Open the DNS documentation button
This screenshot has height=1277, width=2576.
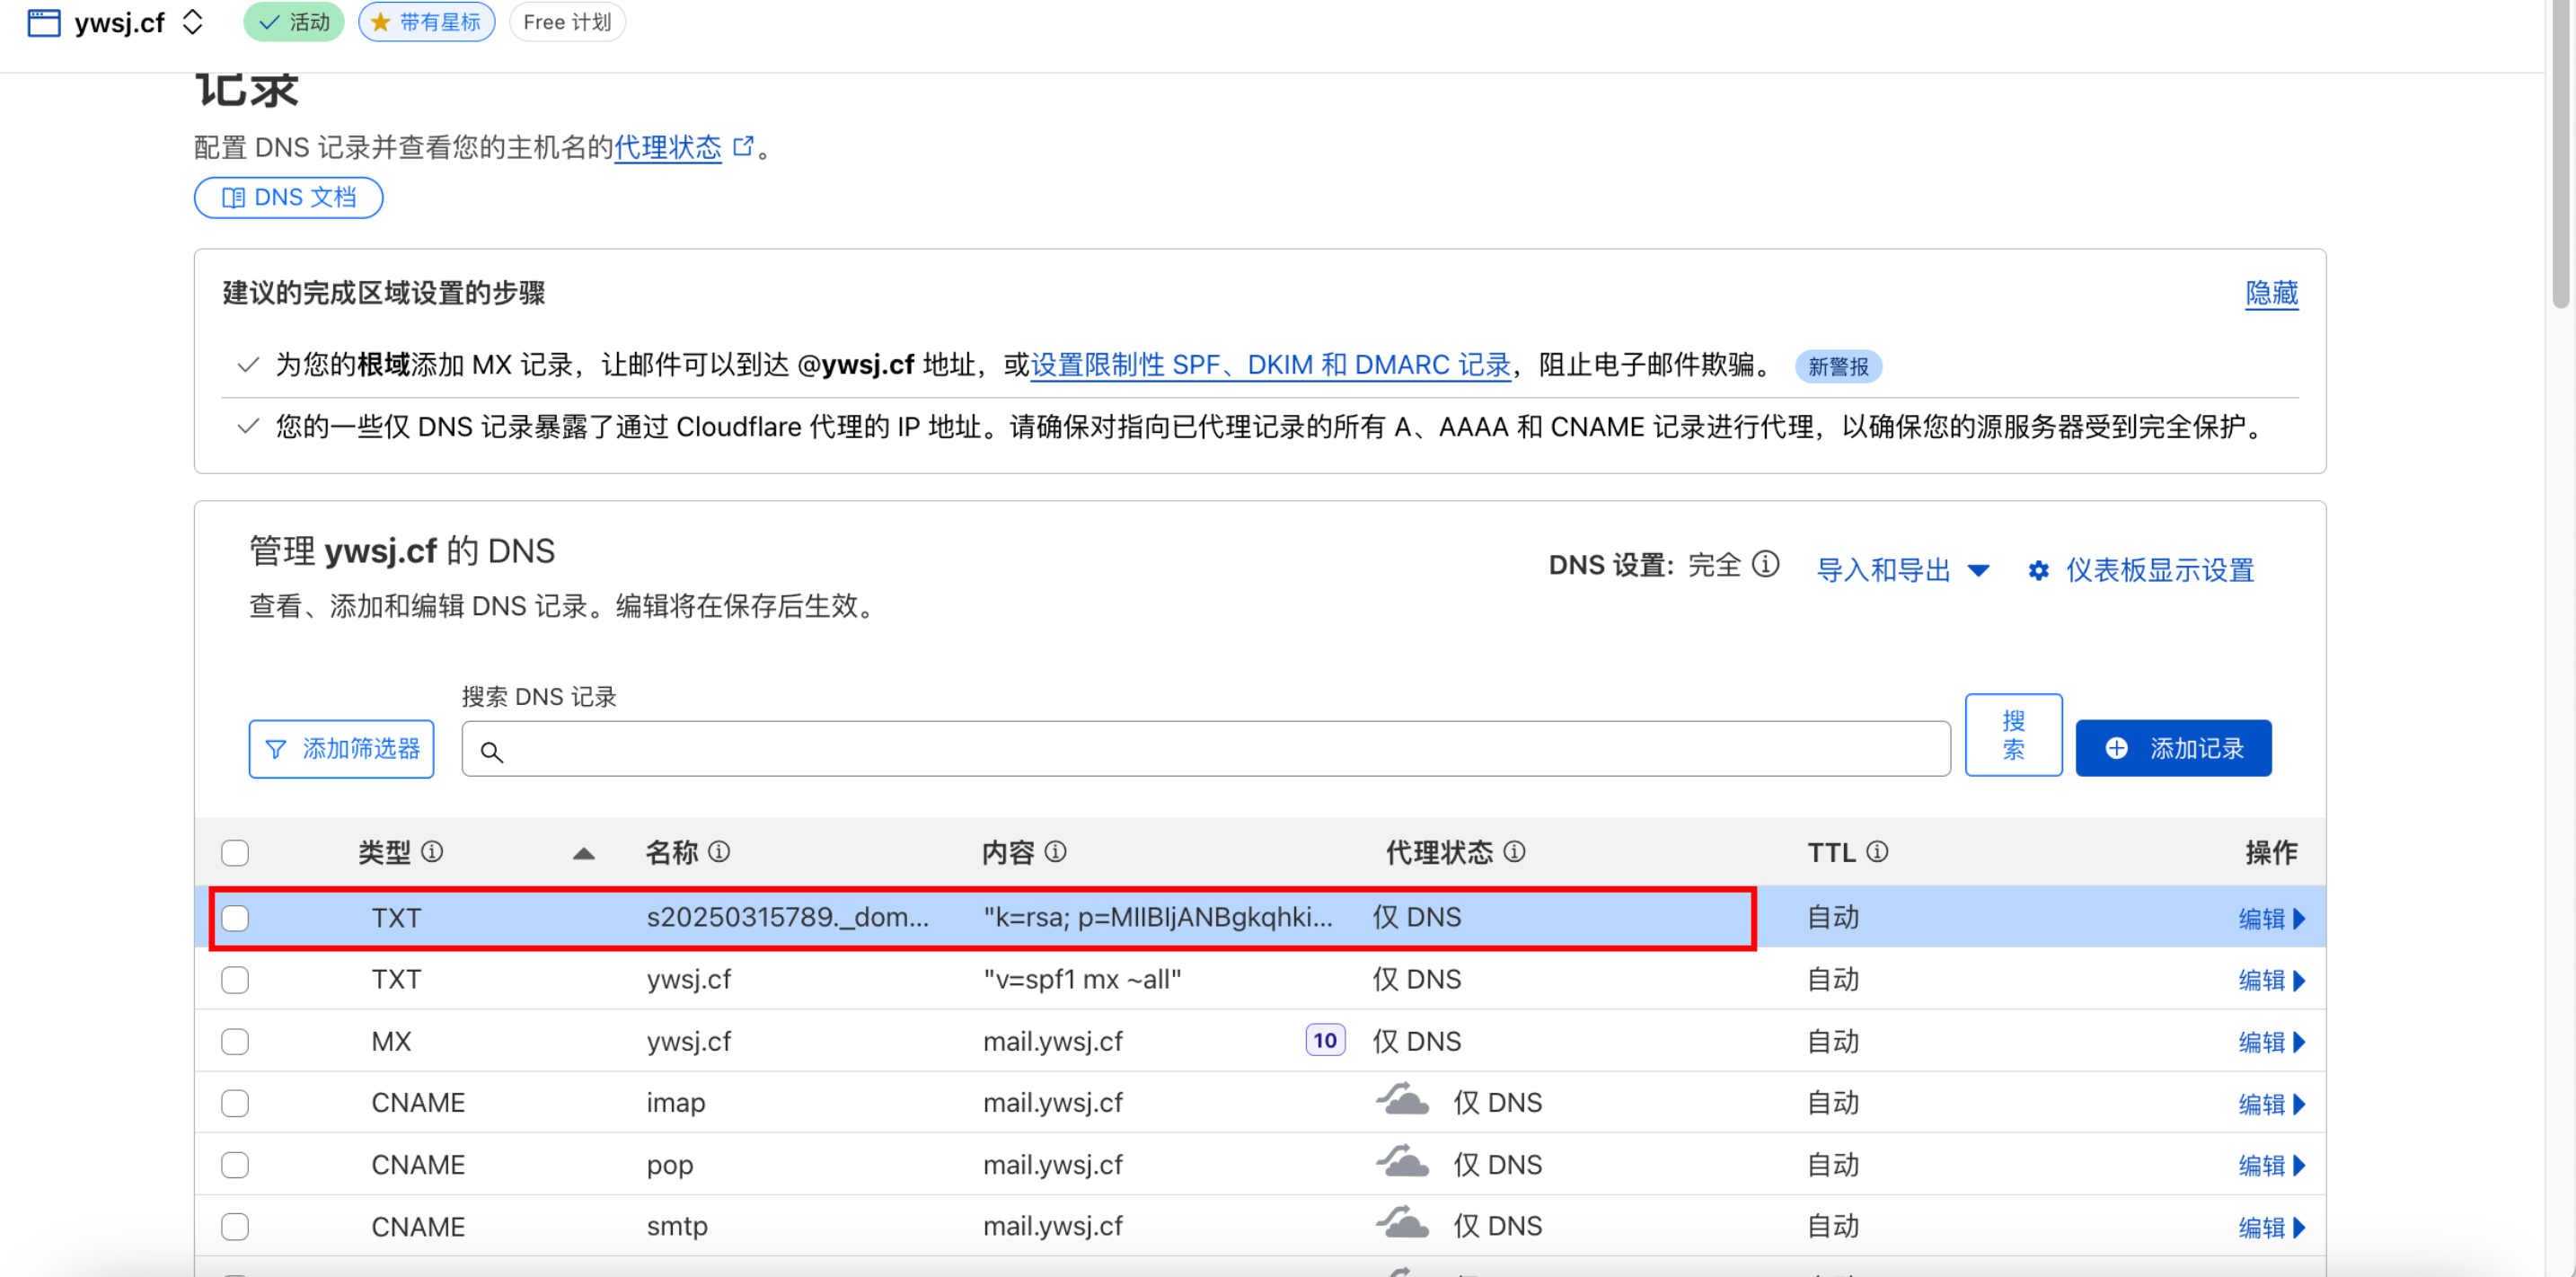pos(288,197)
